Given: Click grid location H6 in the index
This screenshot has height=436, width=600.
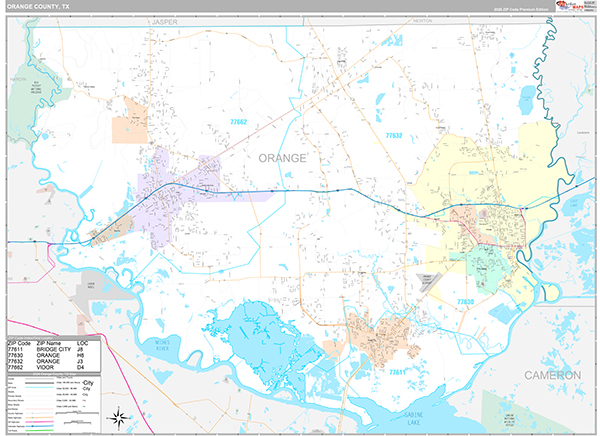Looking at the screenshot, I should [x=80, y=355].
